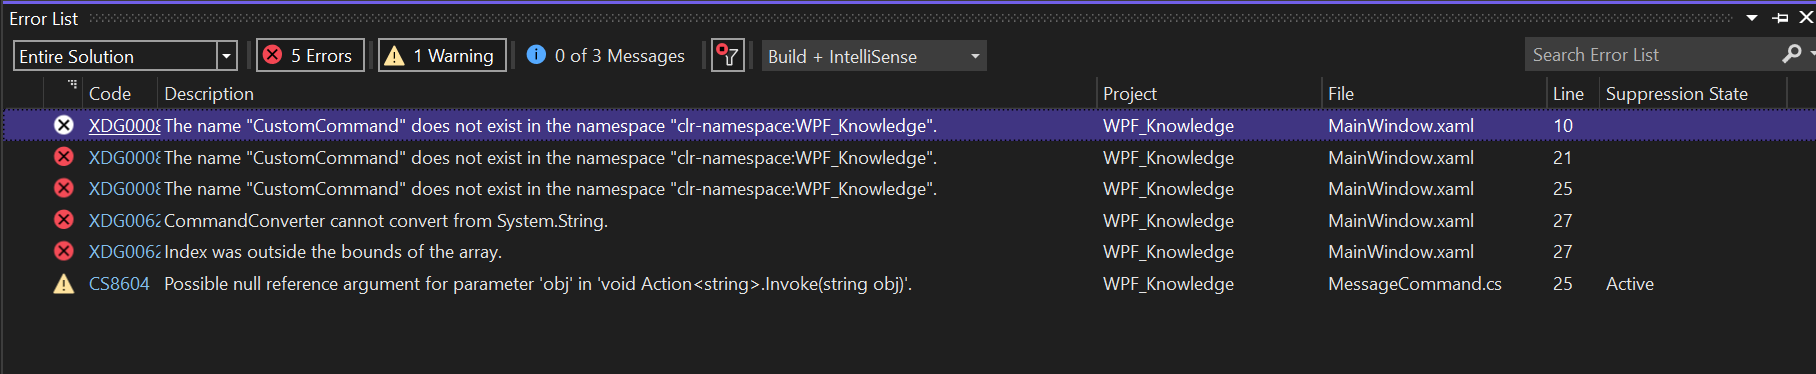Screen dimensions: 1816x374
Task: Click the clear all filters funnel icon
Action: pos(728,56)
